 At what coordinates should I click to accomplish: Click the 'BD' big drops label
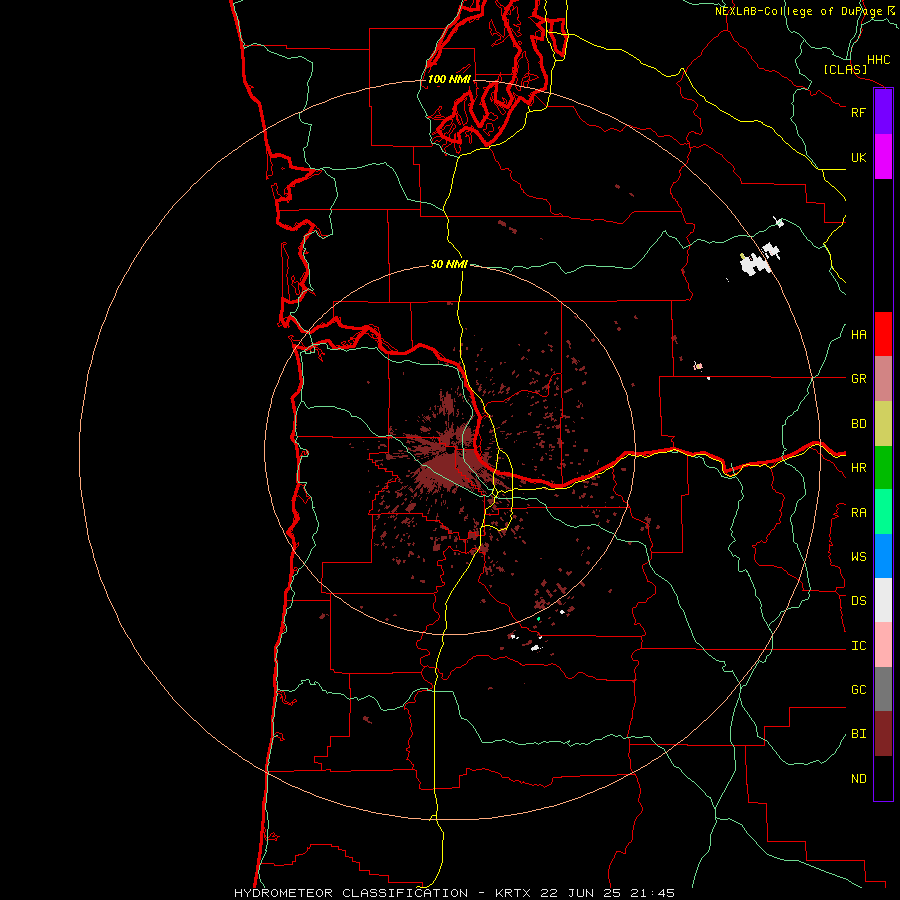(858, 424)
